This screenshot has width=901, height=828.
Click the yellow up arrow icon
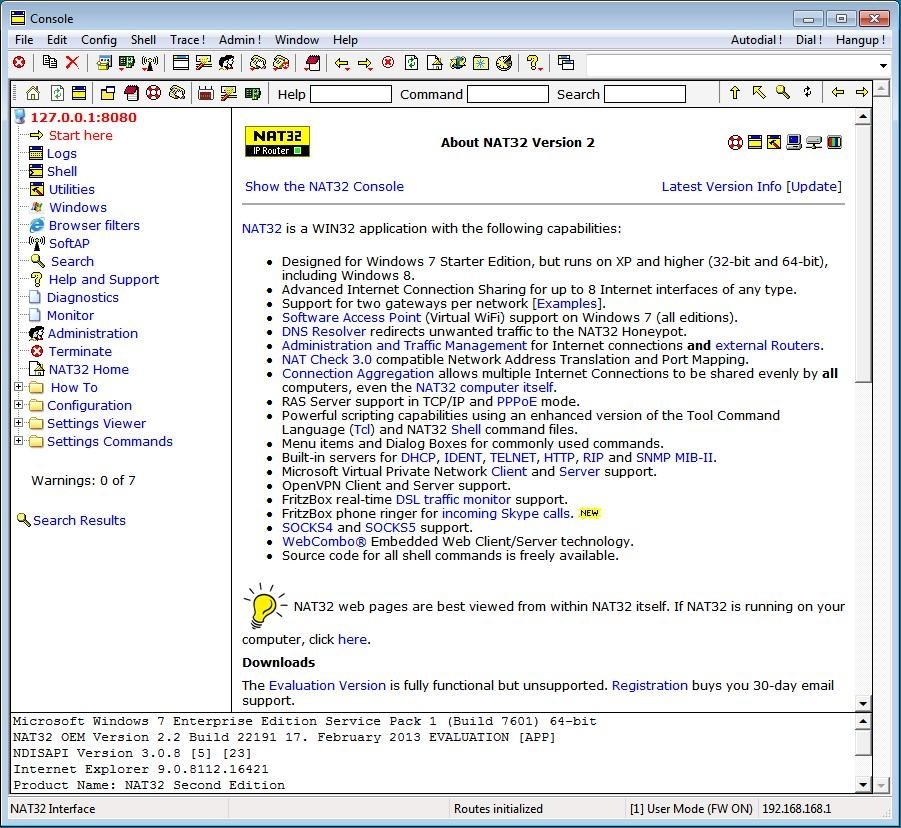(x=735, y=93)
